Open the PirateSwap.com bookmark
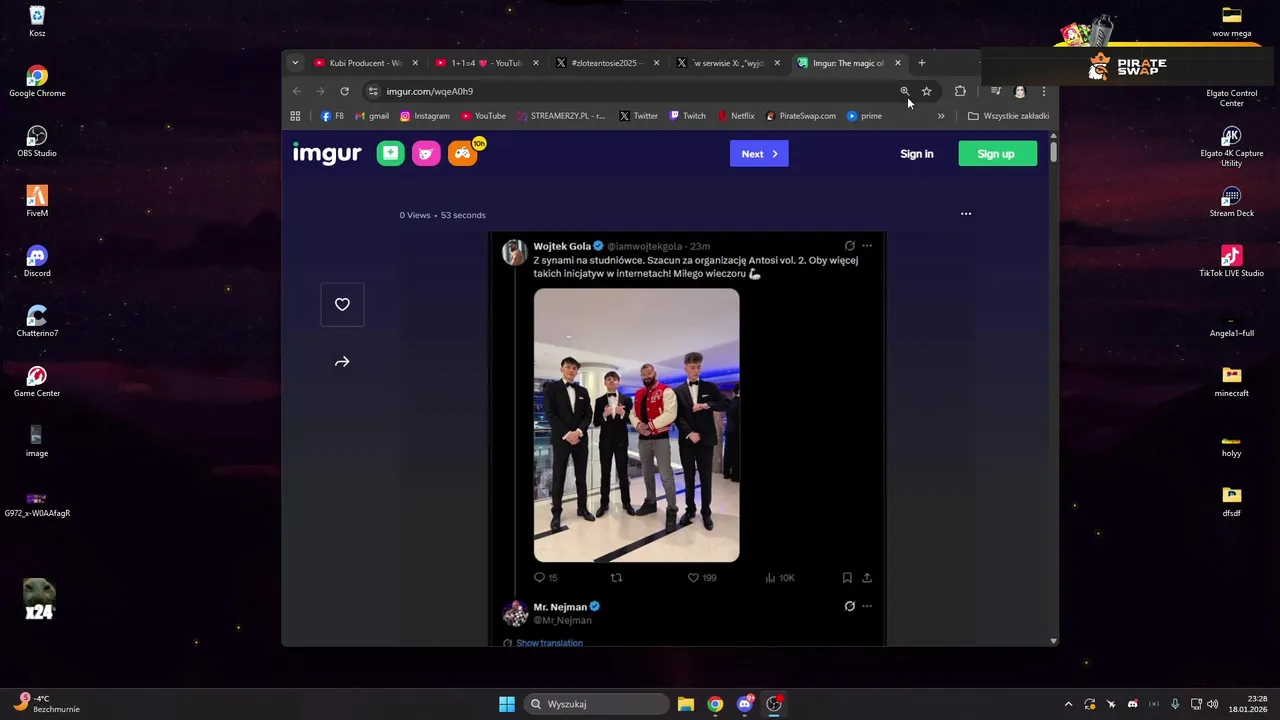The image size is (1280, 720). [801, 116]
